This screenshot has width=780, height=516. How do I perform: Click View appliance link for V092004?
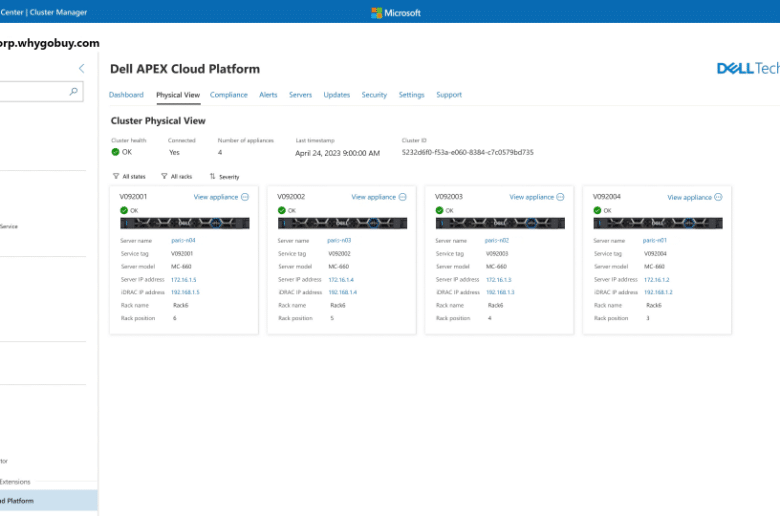click(x=689, y=198)
